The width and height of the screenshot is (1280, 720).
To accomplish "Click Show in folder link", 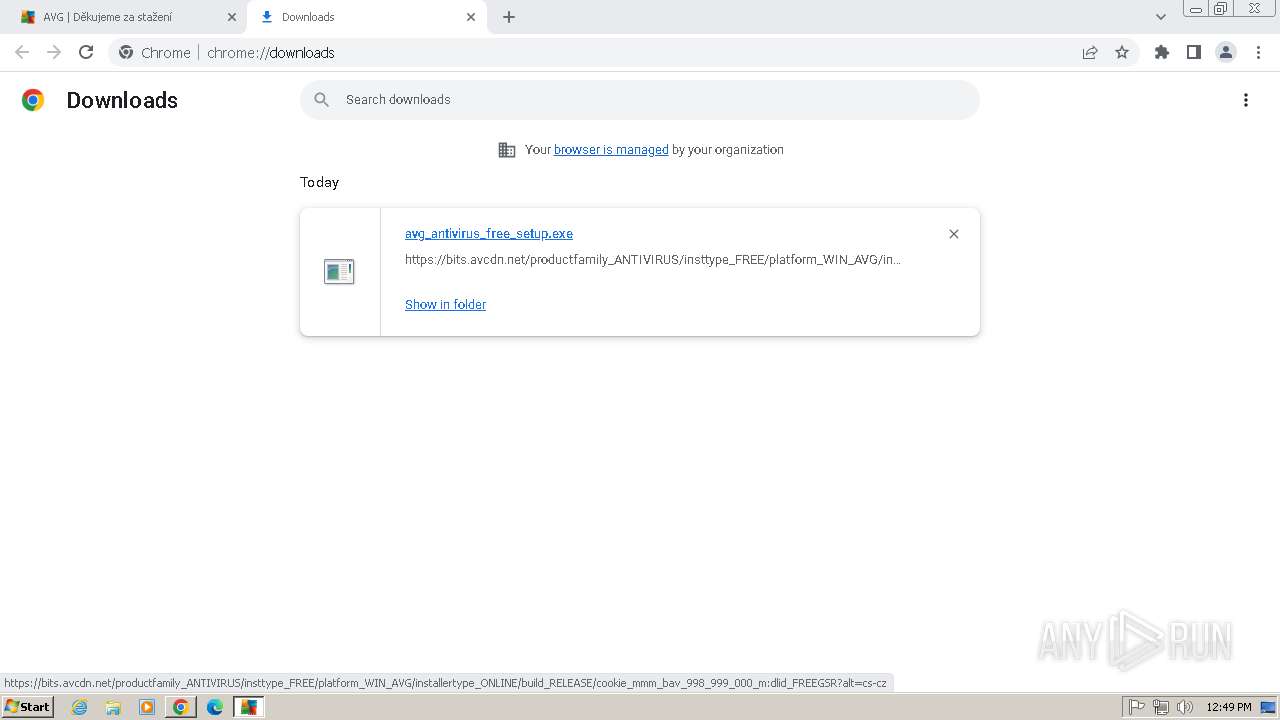I will (x=445, y=305).
